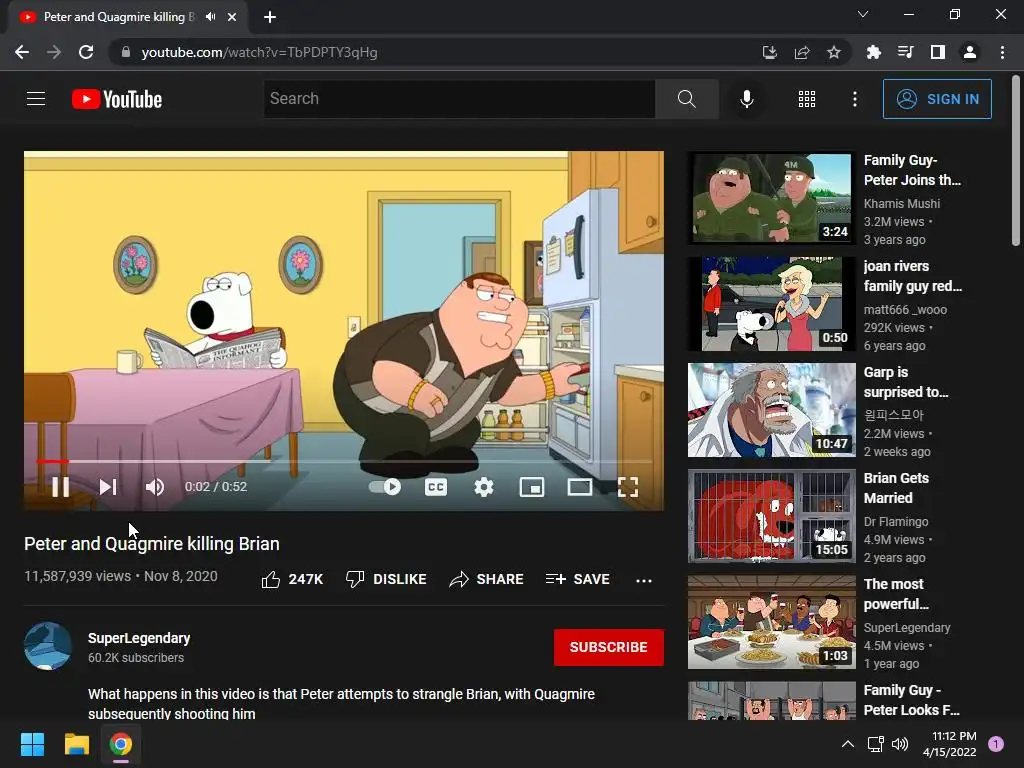Like the video with 247K likes

click(x=292, y=579)
